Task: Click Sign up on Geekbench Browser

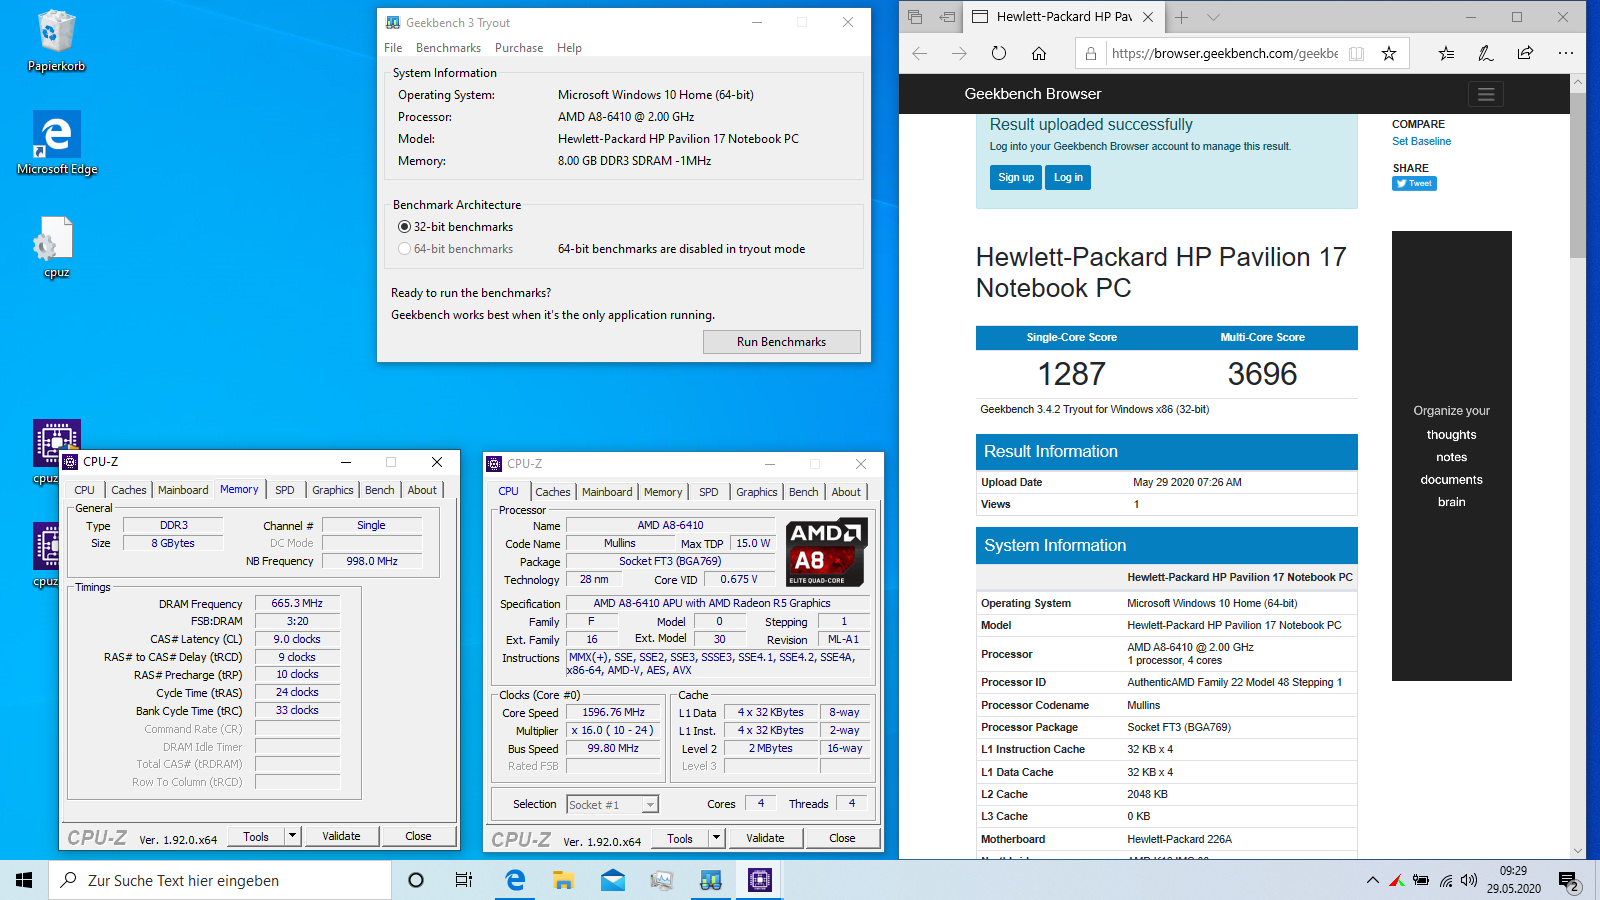Action: coord(1016,177)
